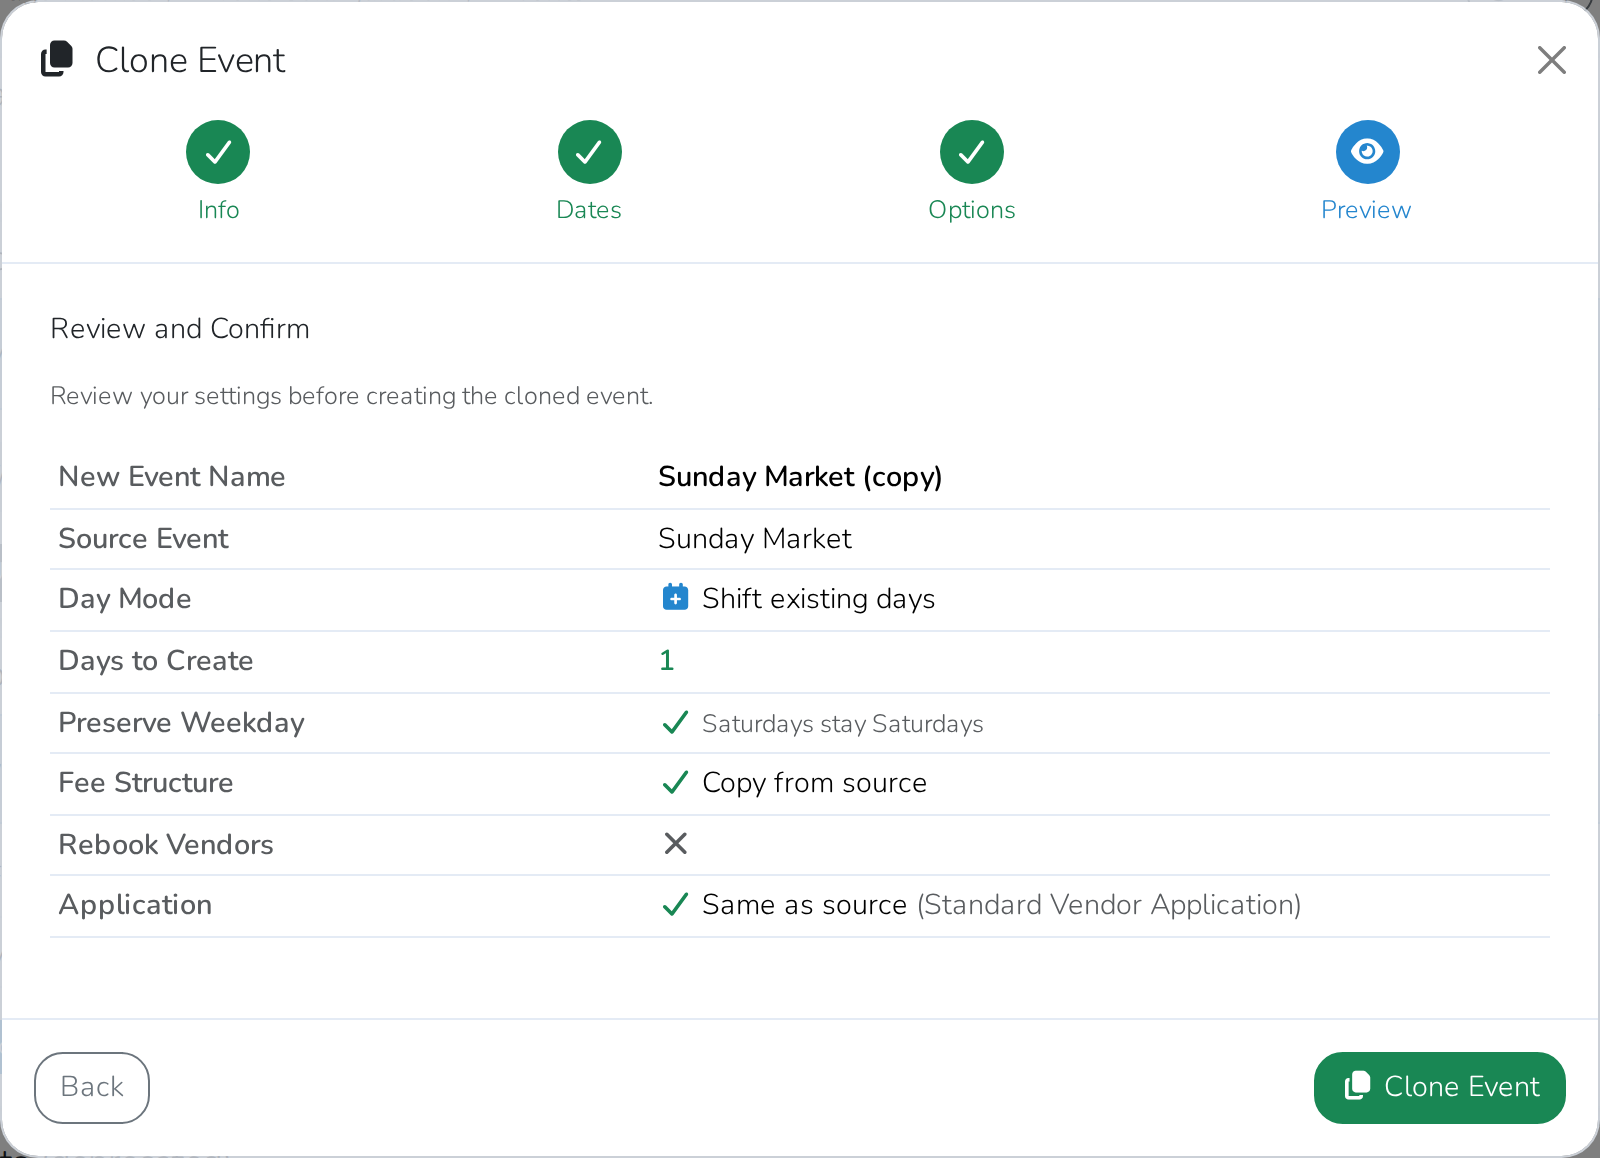
Task: Click the 'Source Event' label
Action: tap(144, 539)
